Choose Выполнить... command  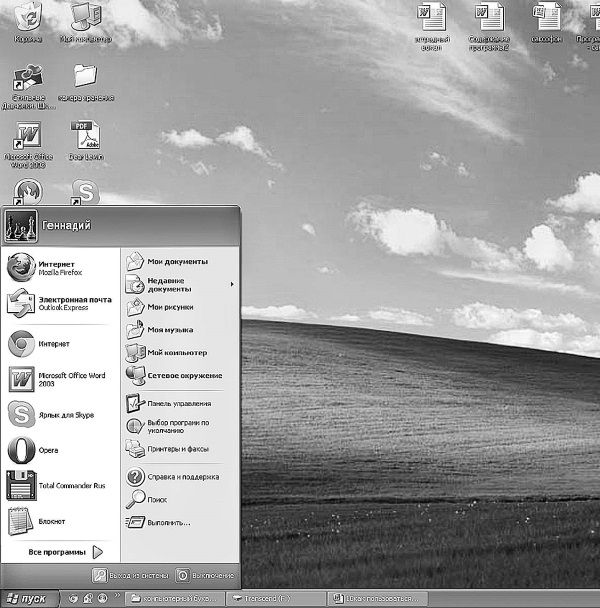168,522
